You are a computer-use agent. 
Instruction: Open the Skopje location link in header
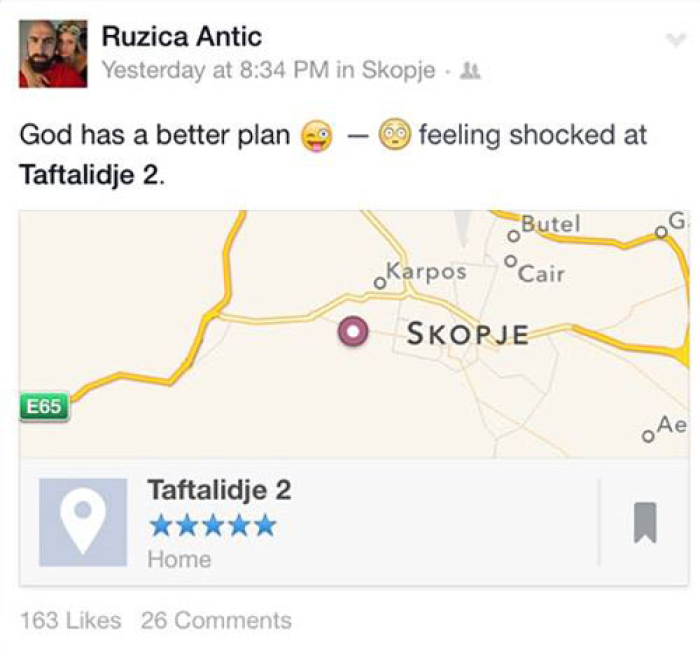397,71
